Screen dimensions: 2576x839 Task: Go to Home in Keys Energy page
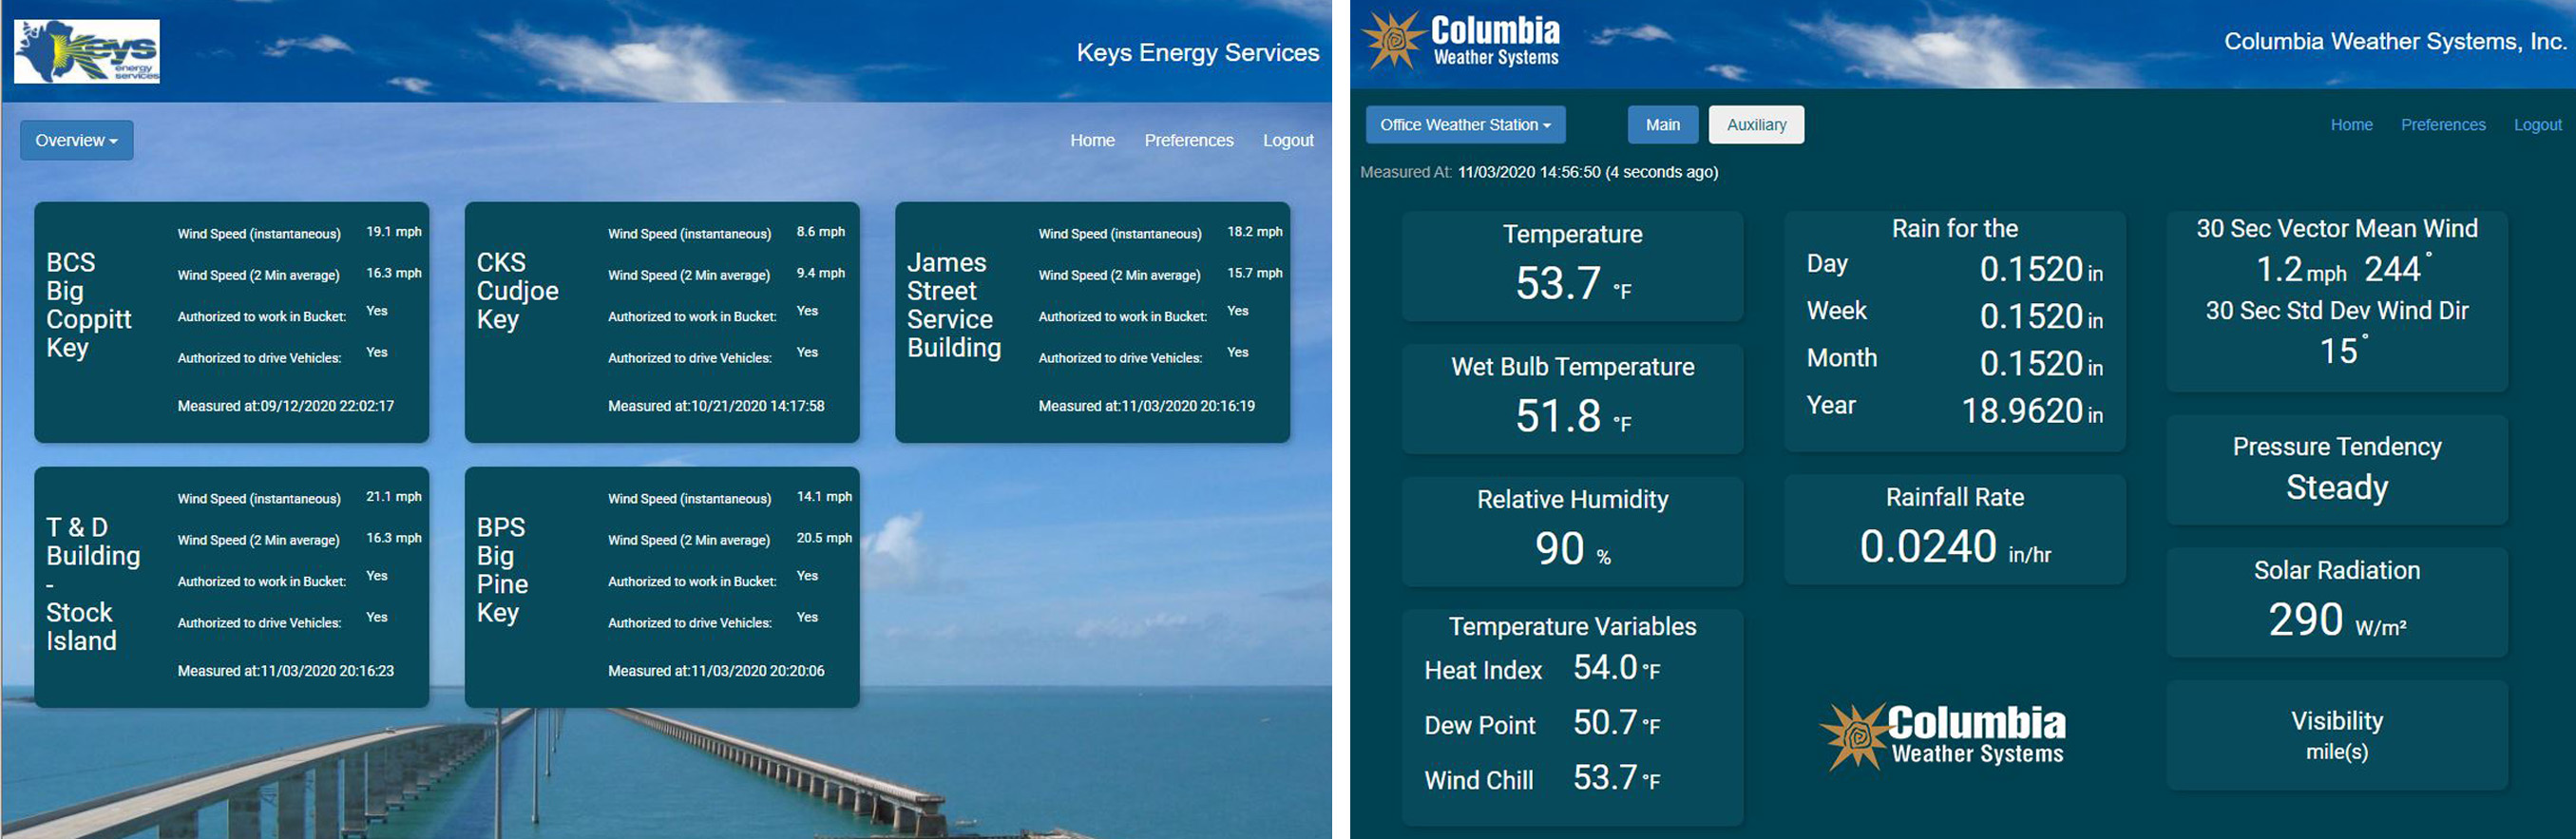1092,141
